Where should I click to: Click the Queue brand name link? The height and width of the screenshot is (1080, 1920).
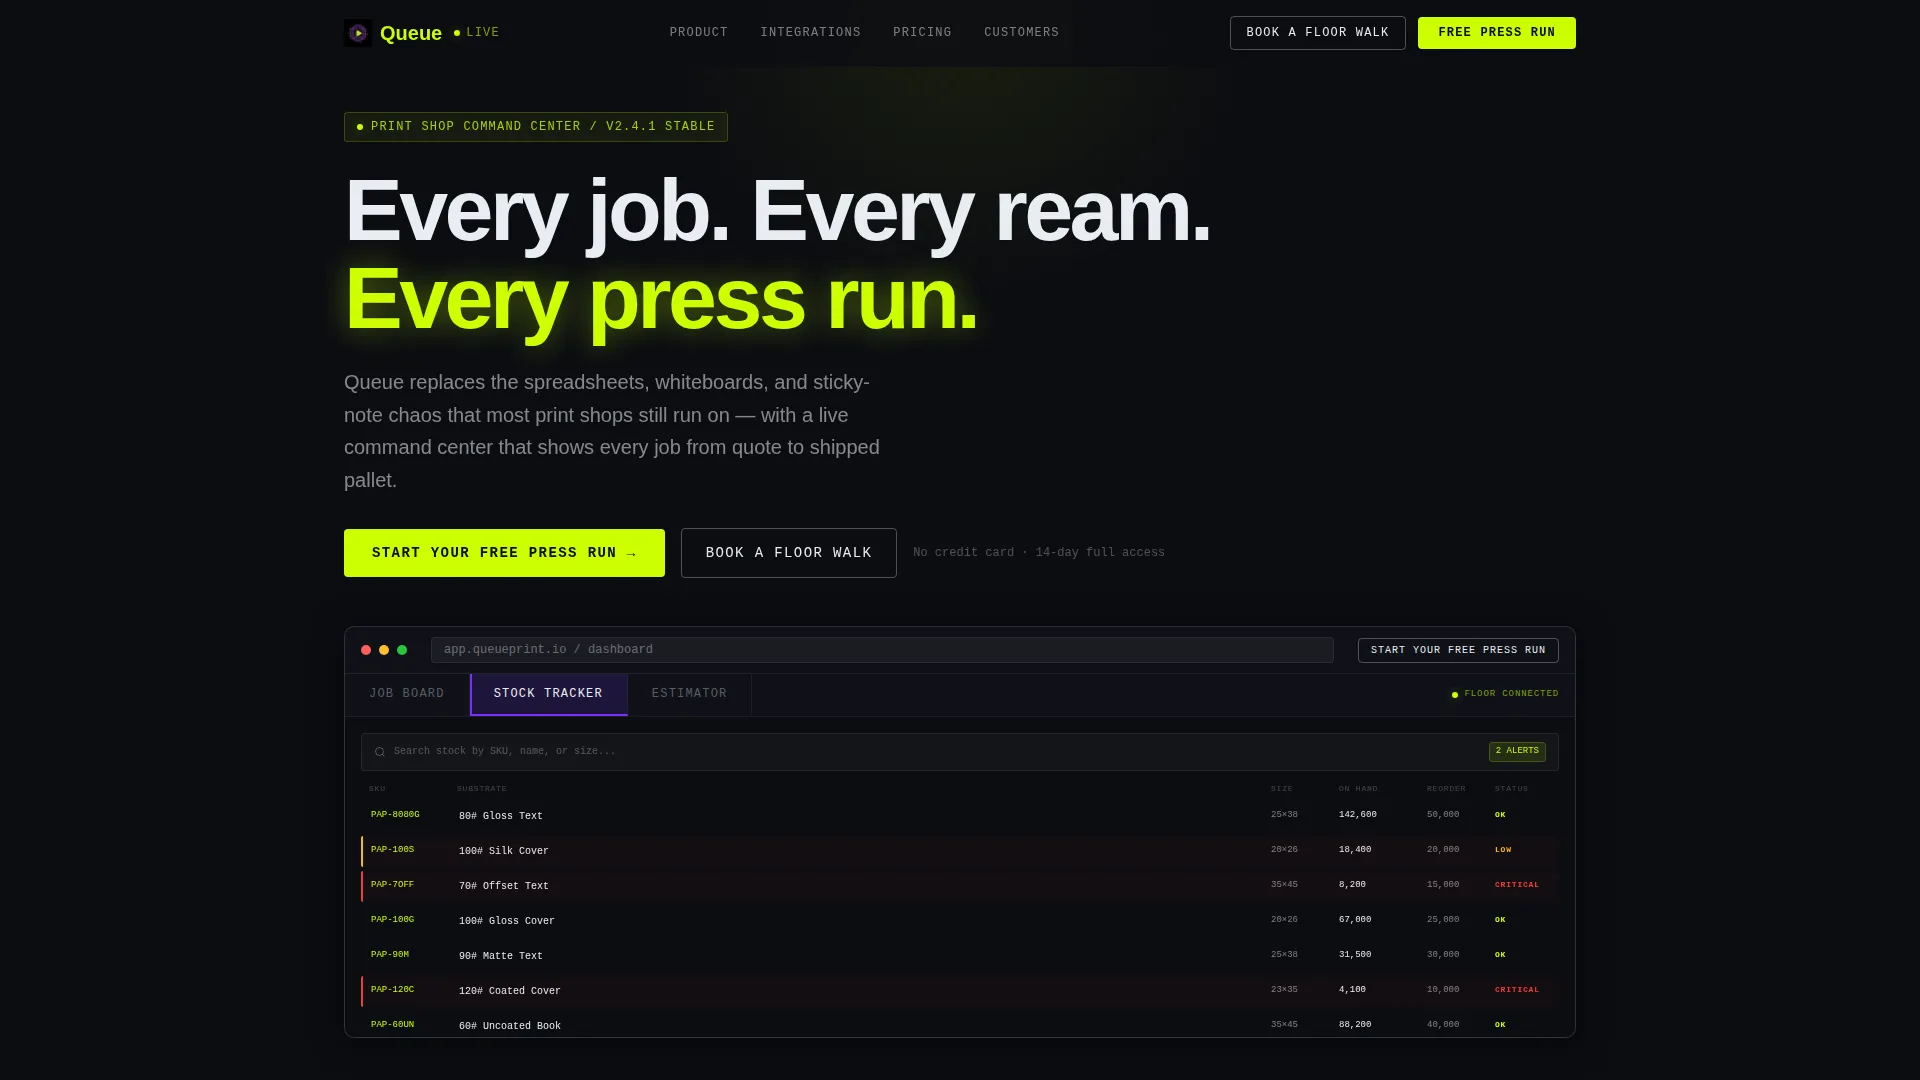411,33
